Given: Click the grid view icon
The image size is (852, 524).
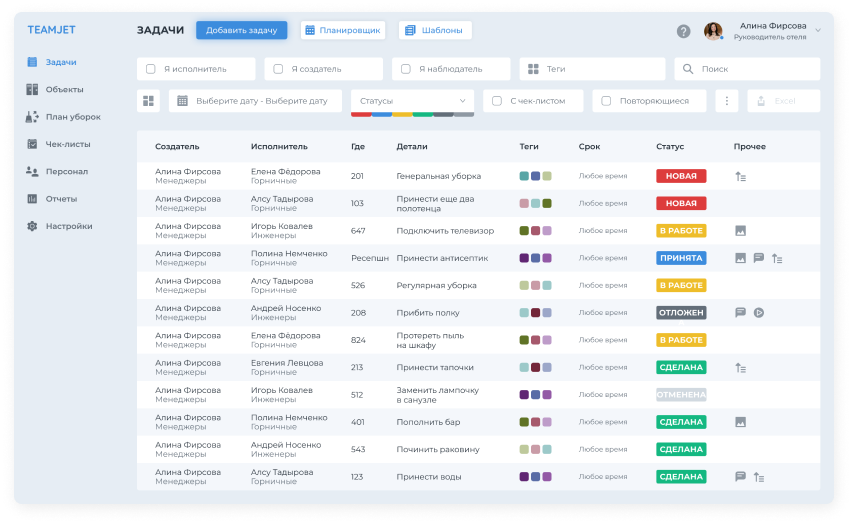Looking at the screenshot, I should [x=149, y=101].
